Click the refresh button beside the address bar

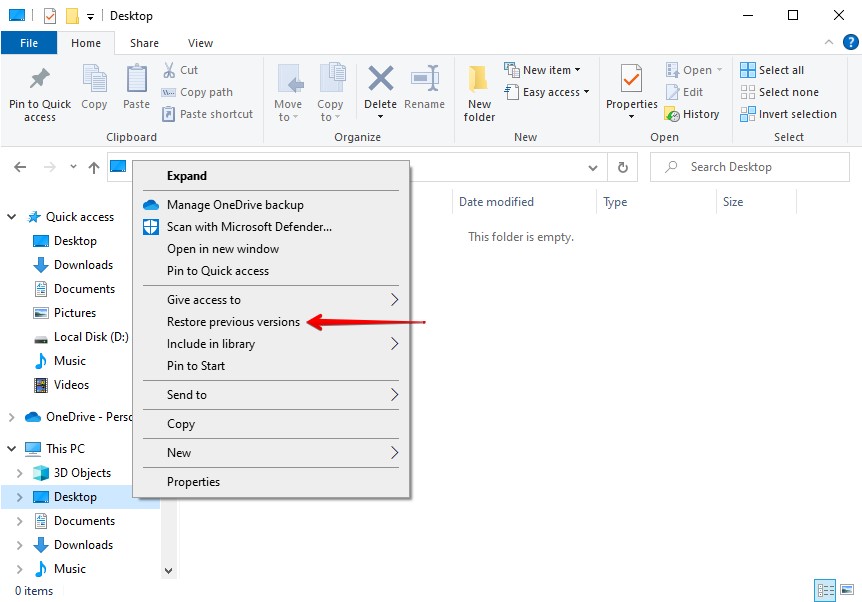click(623, 168)
